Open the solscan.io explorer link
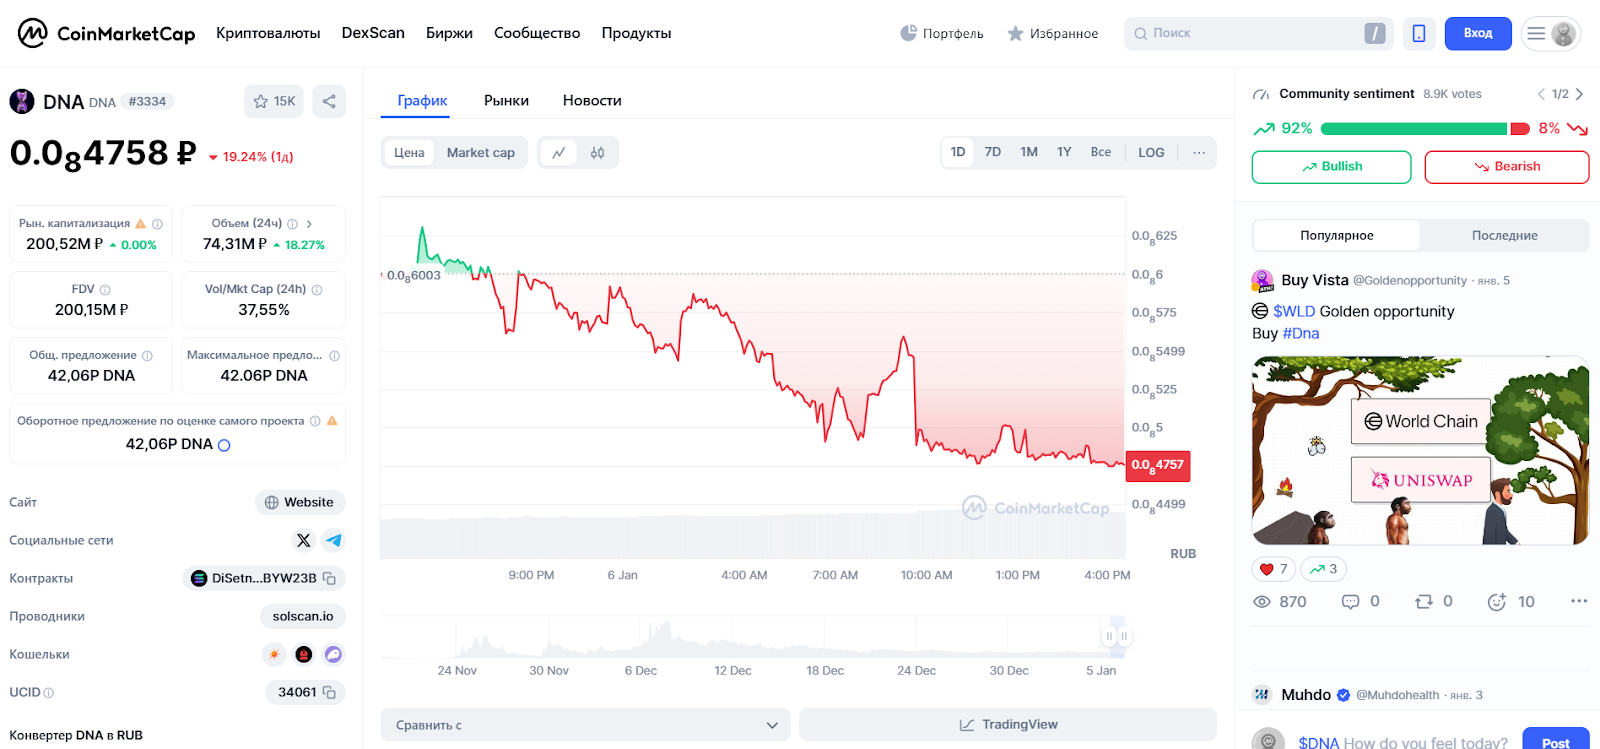The height and width of the screenshot is (749, 1600). [303, 616]
